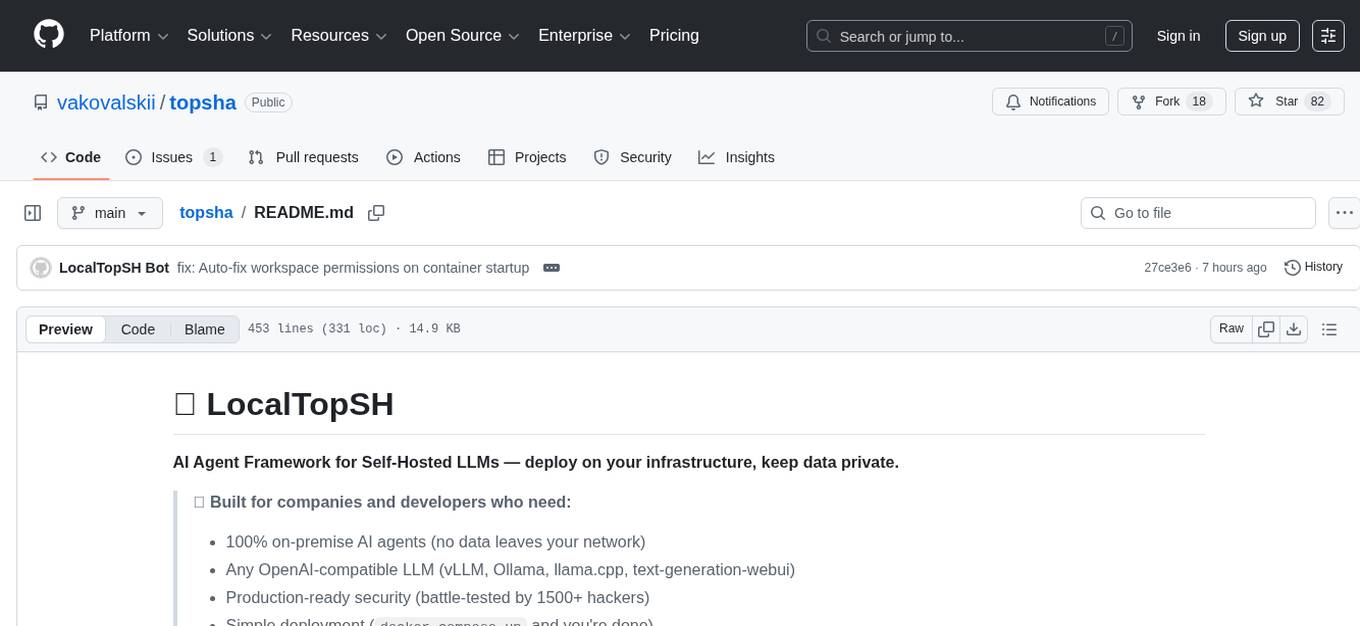Download the raw README file
Image resolution: width=1360 pixels, height=626 pixels.
click(x=1294, y=328)
